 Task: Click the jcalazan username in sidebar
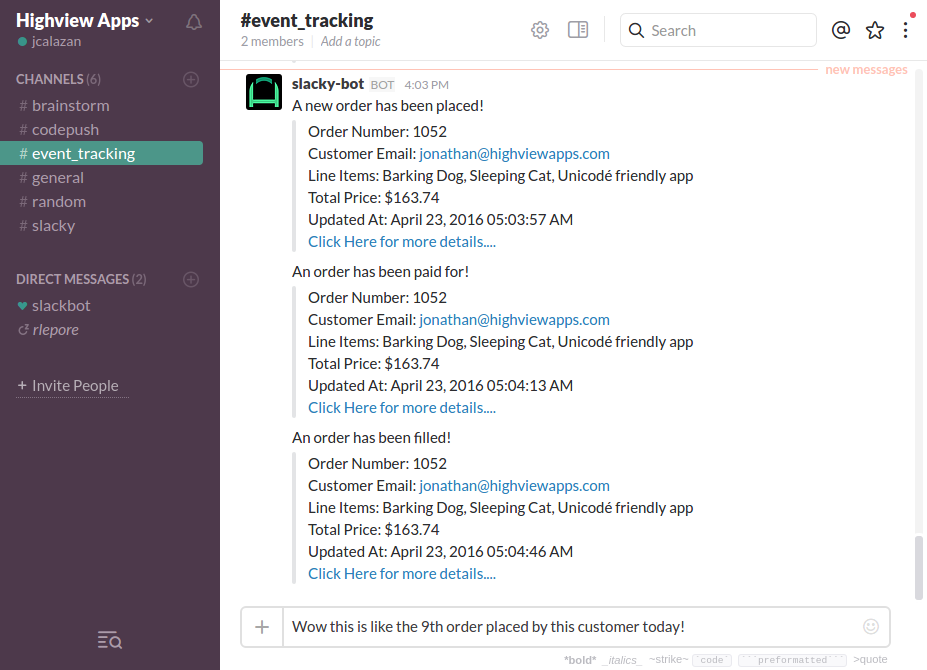pos(56,41)
